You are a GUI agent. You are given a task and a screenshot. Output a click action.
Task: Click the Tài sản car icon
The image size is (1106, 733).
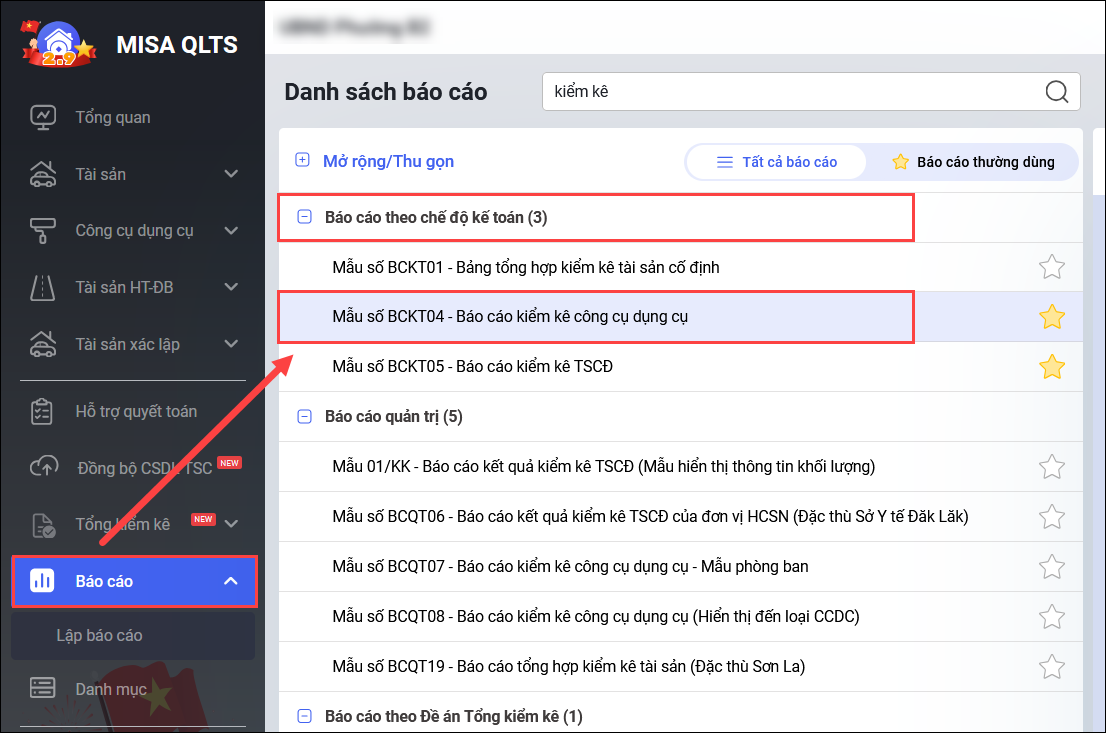(x=43, y=174)
